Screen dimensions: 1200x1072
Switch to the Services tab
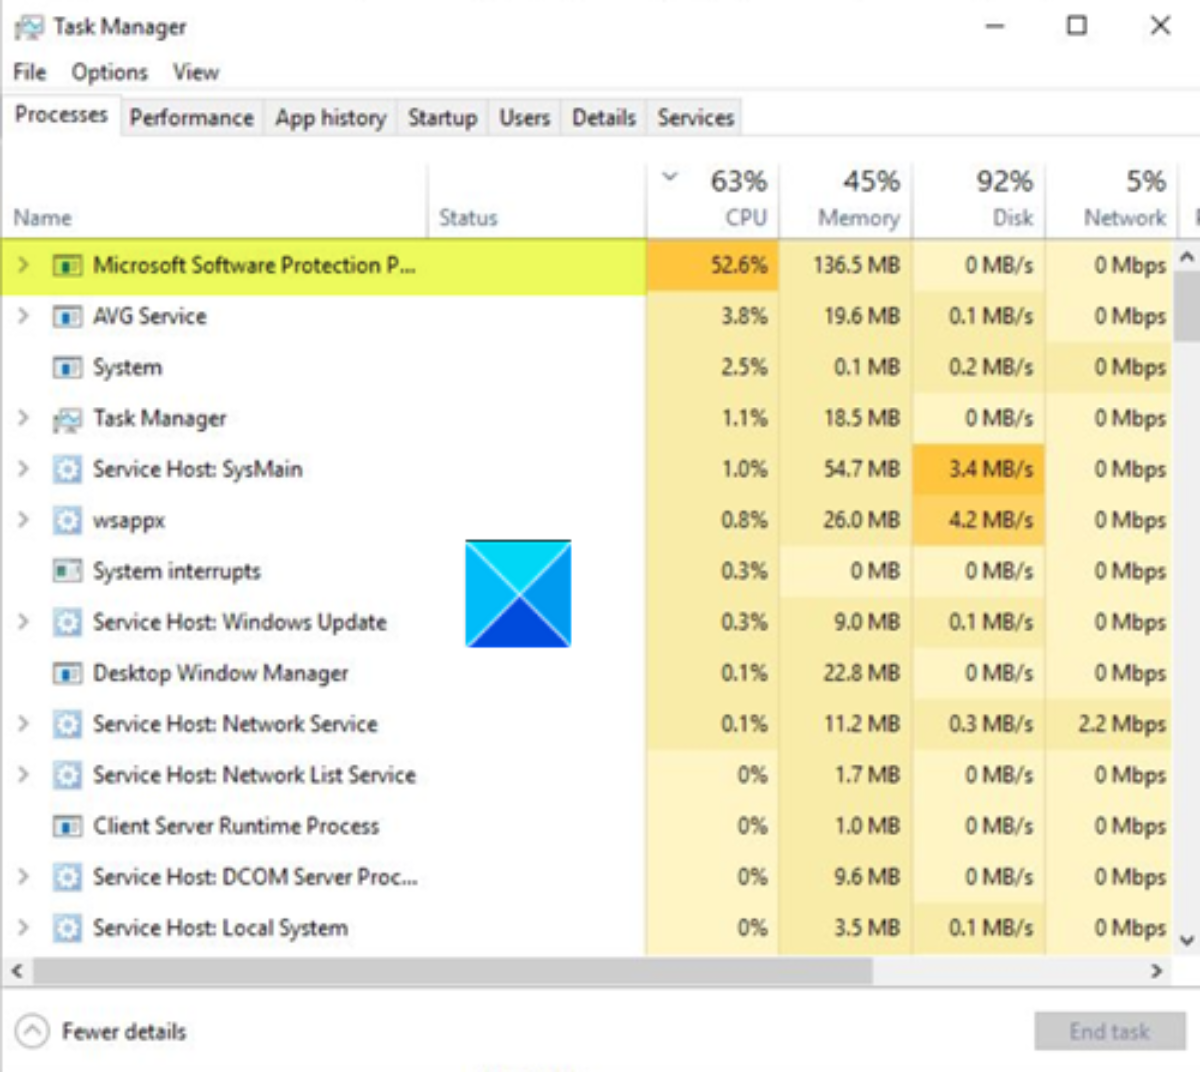coord(695,118)
